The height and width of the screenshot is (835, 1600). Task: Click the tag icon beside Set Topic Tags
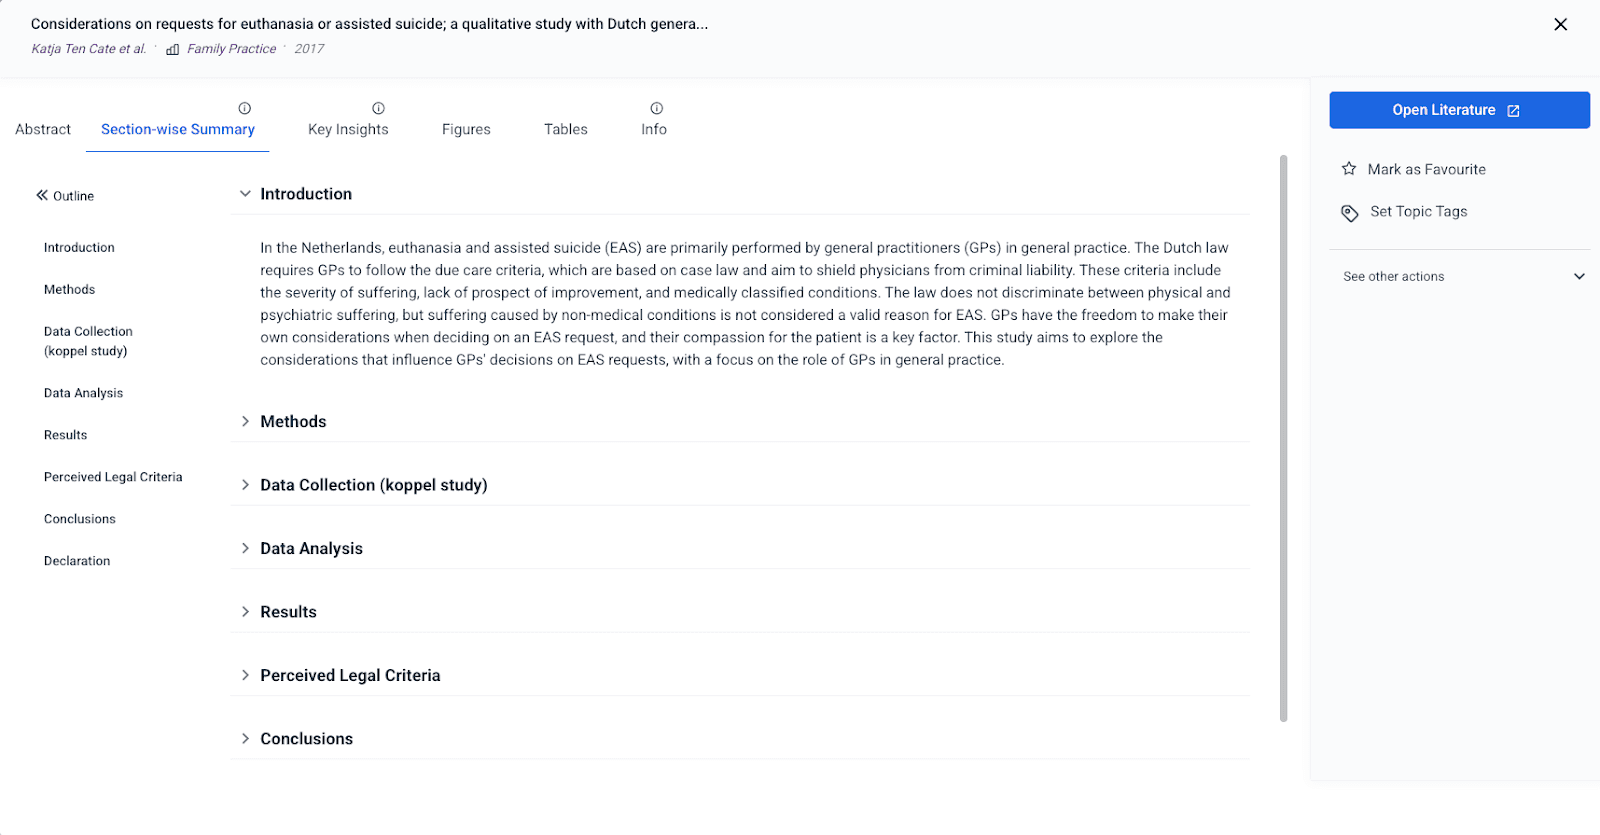pyautogui.click(x=1350, y=212)
